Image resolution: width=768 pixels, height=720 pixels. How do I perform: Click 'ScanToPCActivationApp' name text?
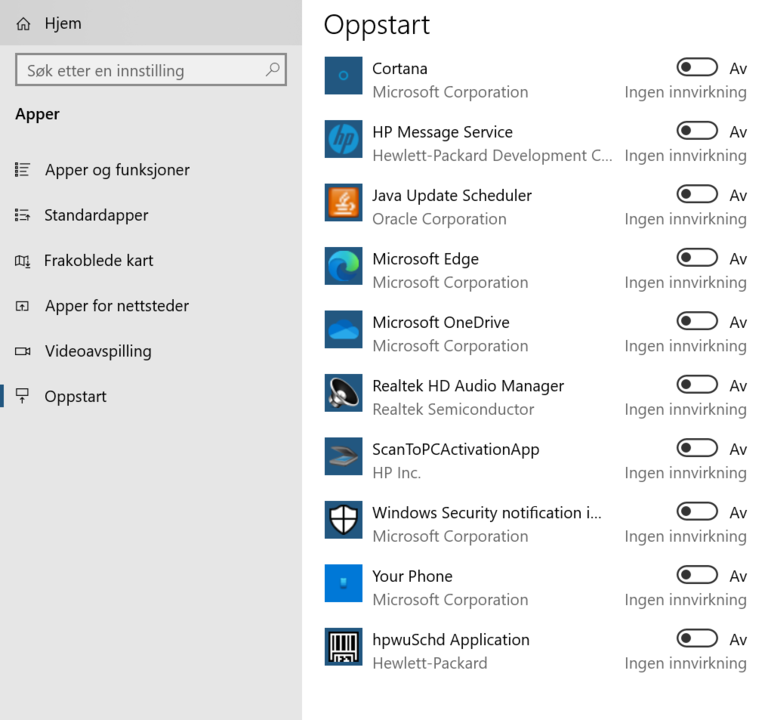tap(456, 450)
